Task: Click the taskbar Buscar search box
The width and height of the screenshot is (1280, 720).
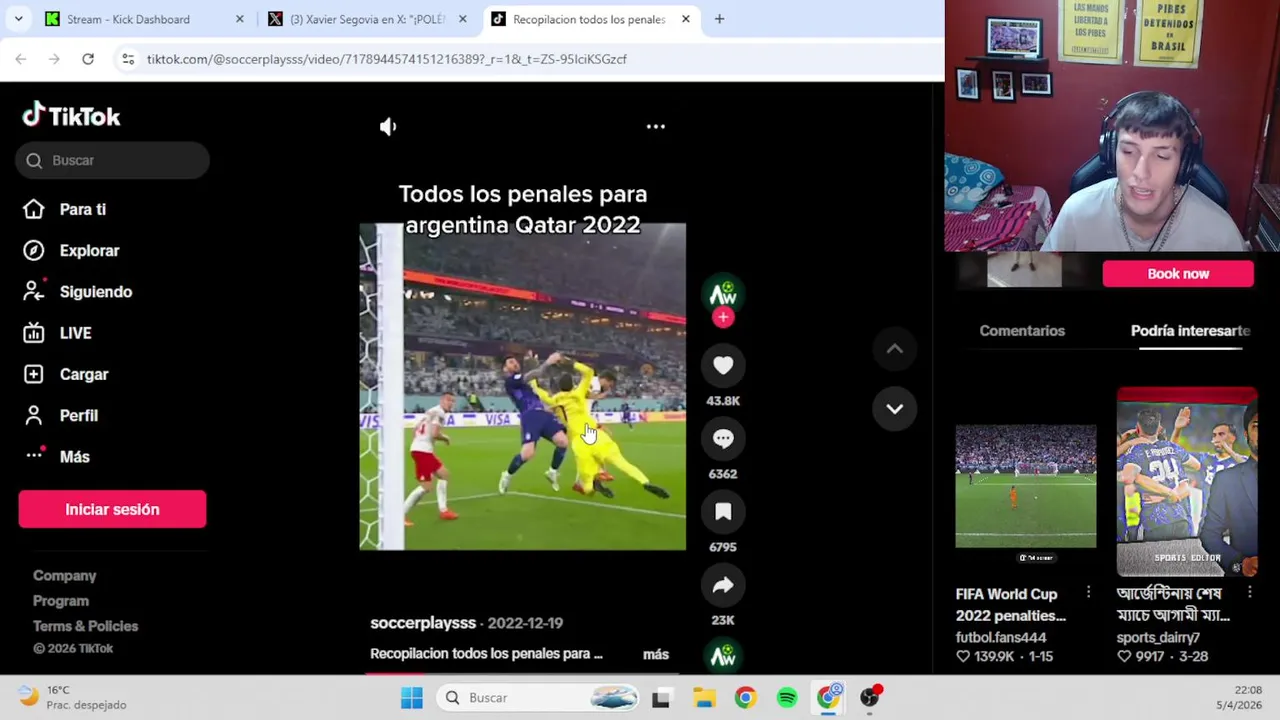Action: (x=540, y=698)
